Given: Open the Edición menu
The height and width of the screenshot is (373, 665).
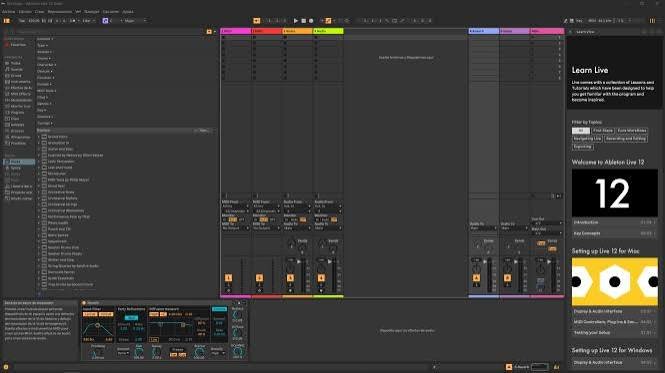Looking at the screenshot, I should [x=25, y=12].
